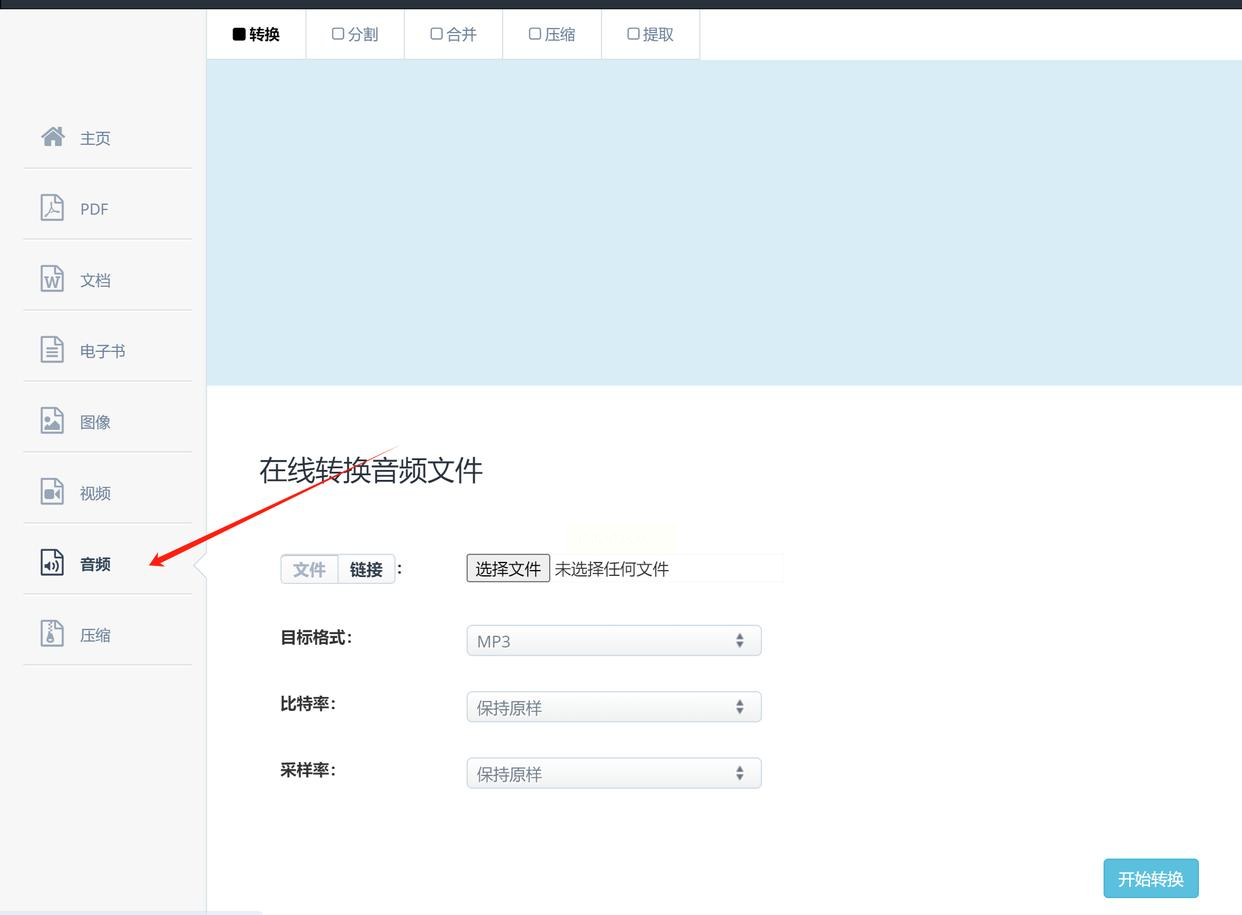The width and height of the screenshot is (1242, 915).
Task: Switch to the 压缩 top tab
Action: pos(552,34)
